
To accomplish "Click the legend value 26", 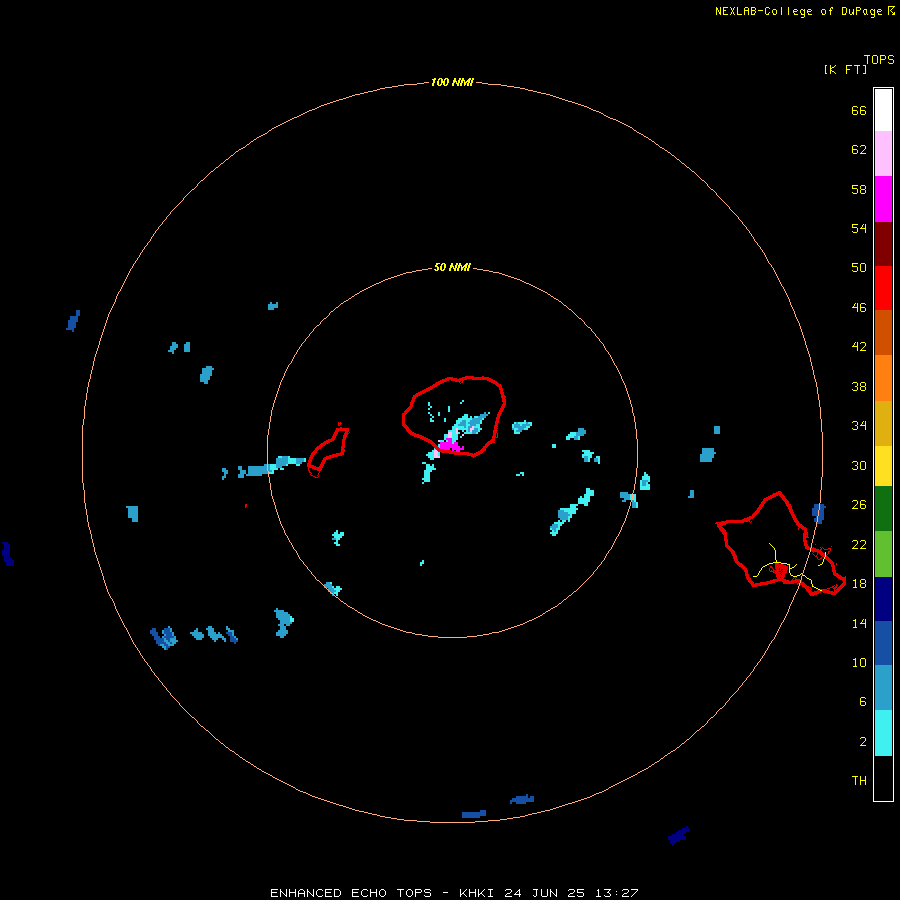I will click(859, 505).
